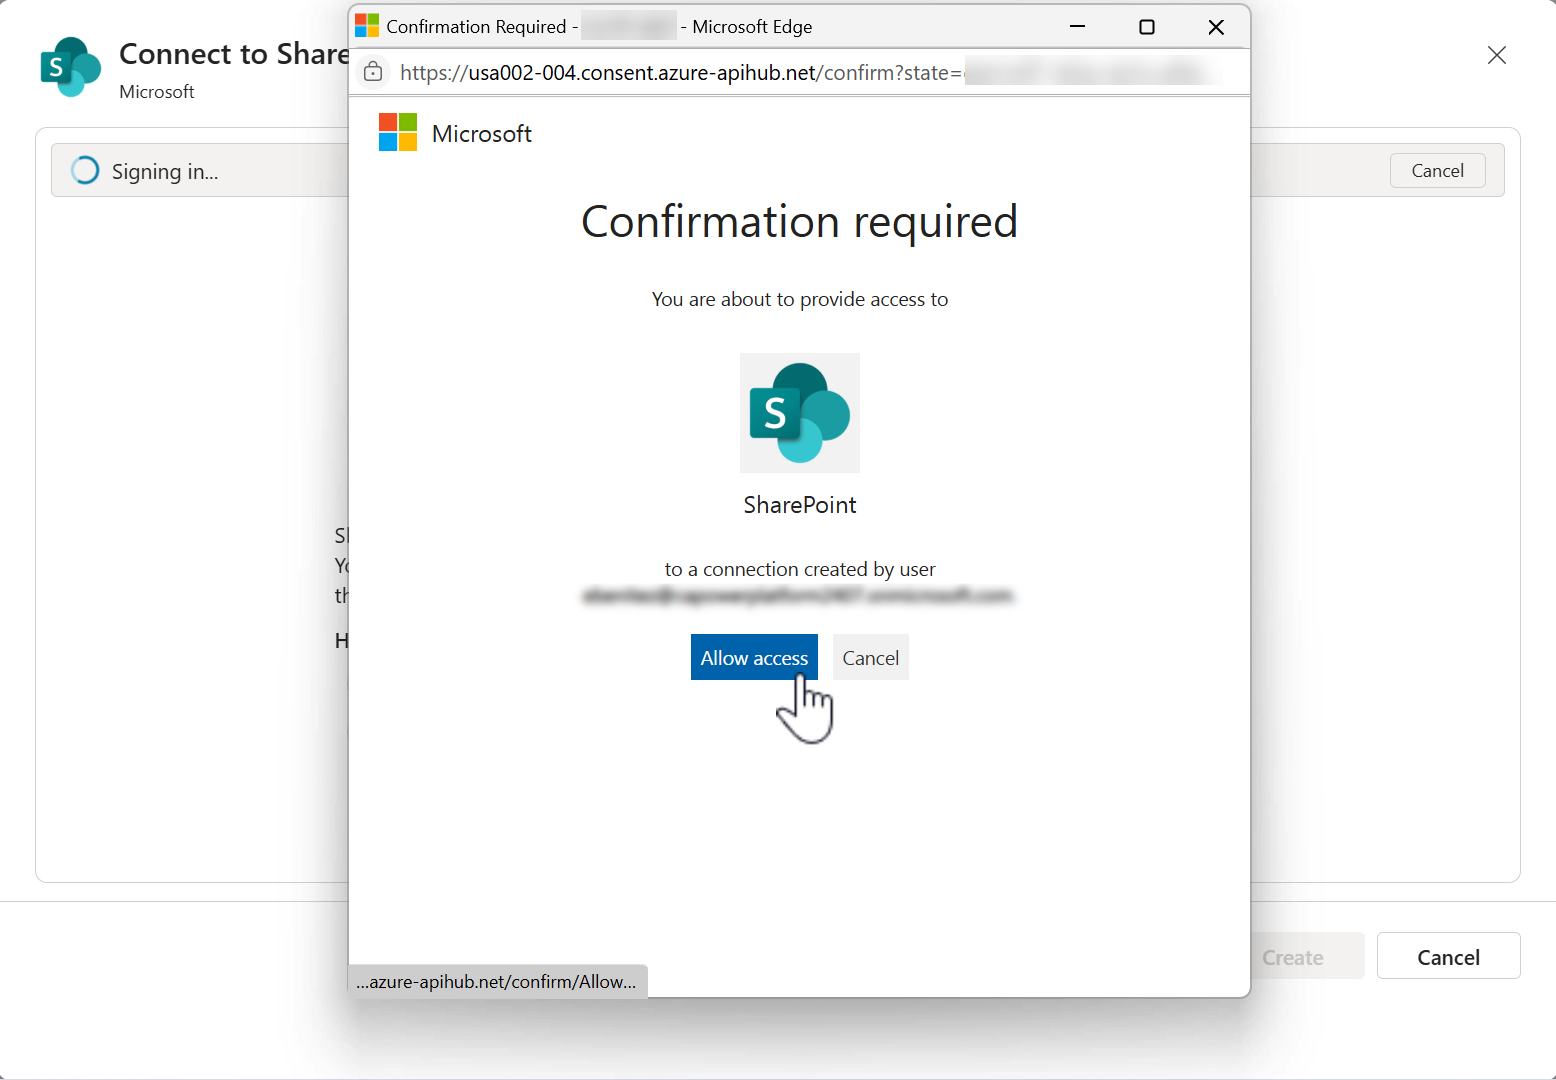Click the SharePoint icon beside Connect to SharePoint
1556x1080 pixels.
pyautogui.click(x=70, y=67)
